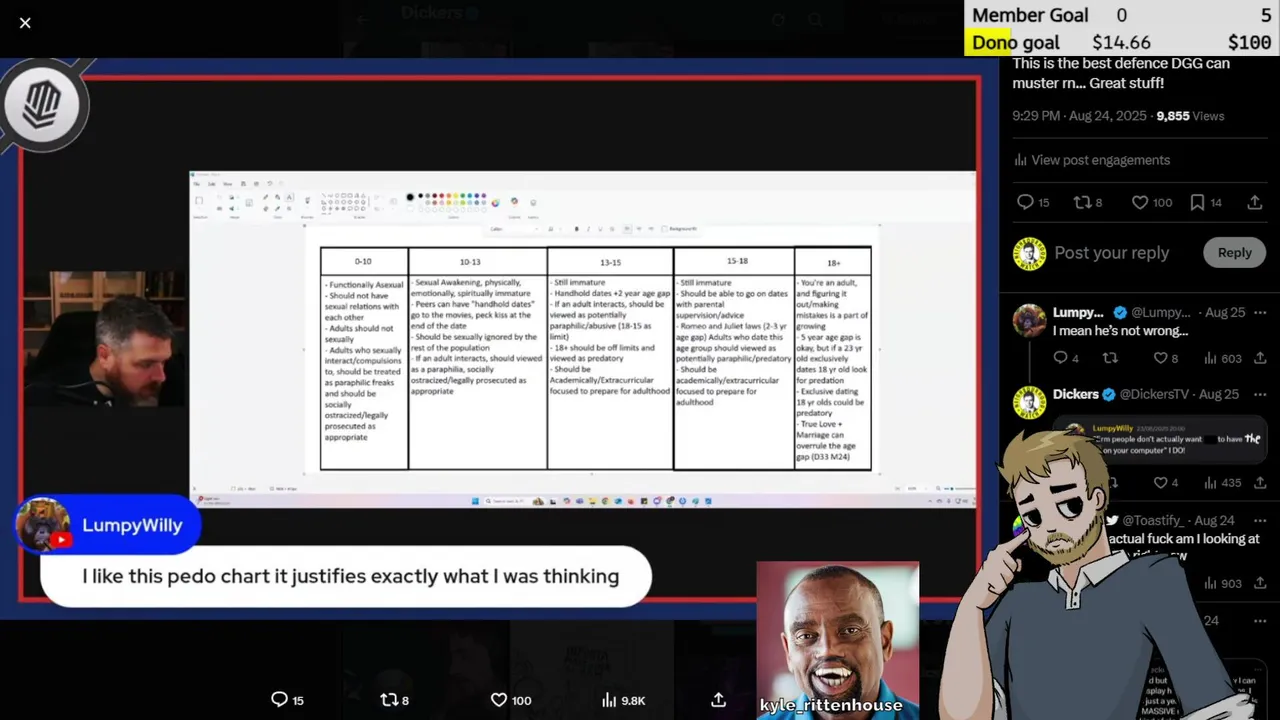Click the share icon beside the bookmark count

1255,202
